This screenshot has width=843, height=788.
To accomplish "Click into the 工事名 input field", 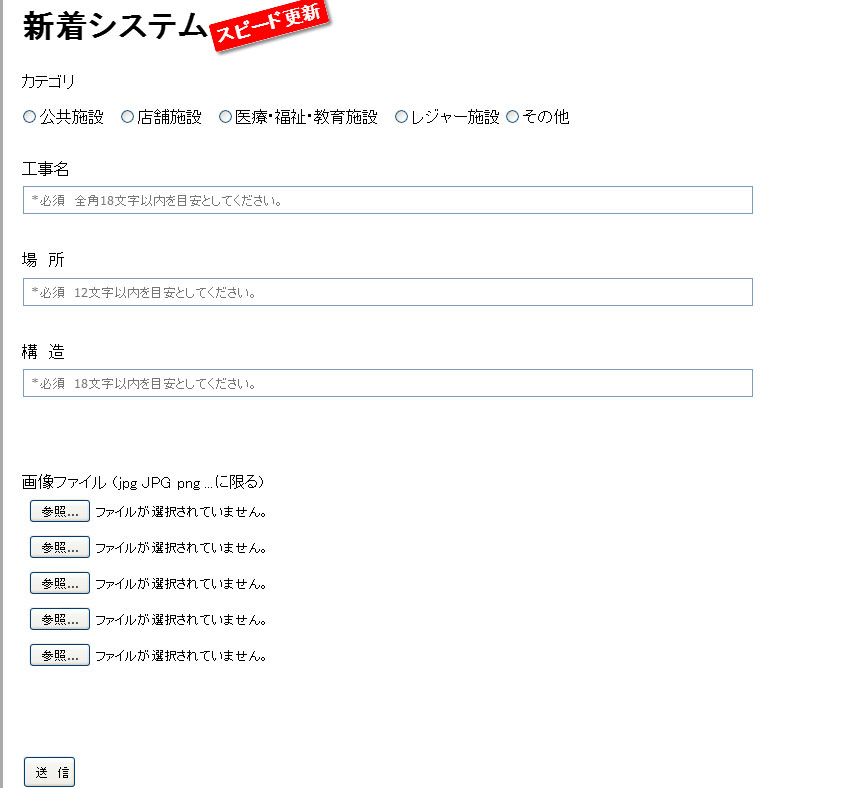I will (x=388, y=200).
